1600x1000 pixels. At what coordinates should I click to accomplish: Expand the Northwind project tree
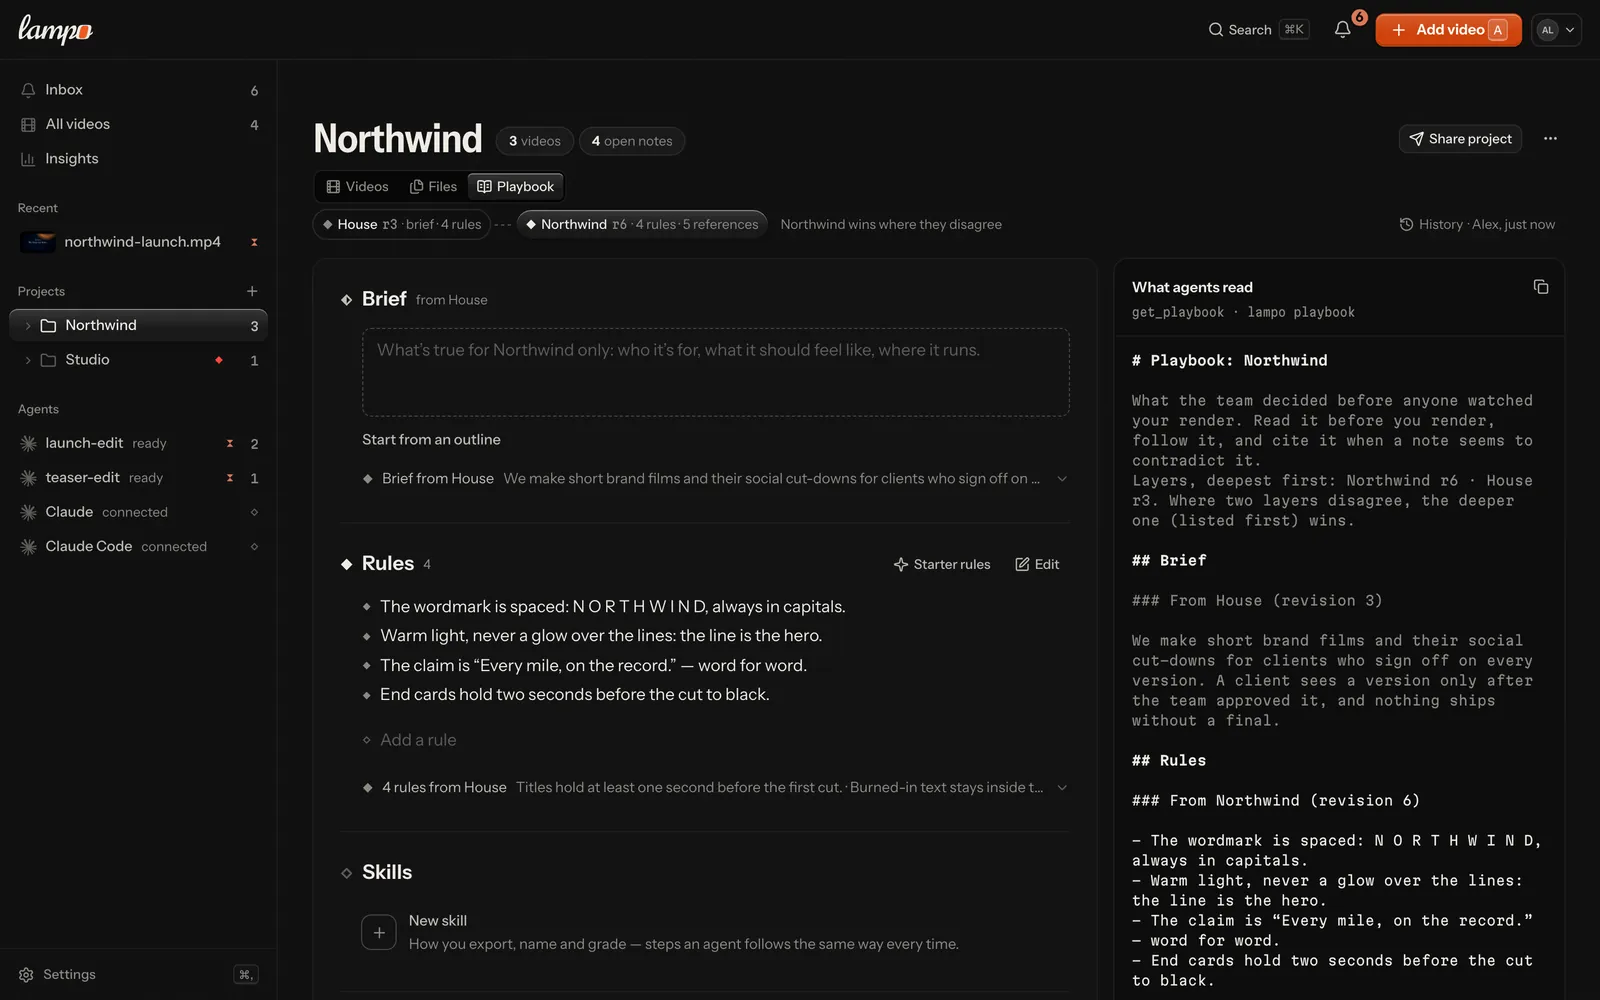pyautogui.click(x=27, y=326)
